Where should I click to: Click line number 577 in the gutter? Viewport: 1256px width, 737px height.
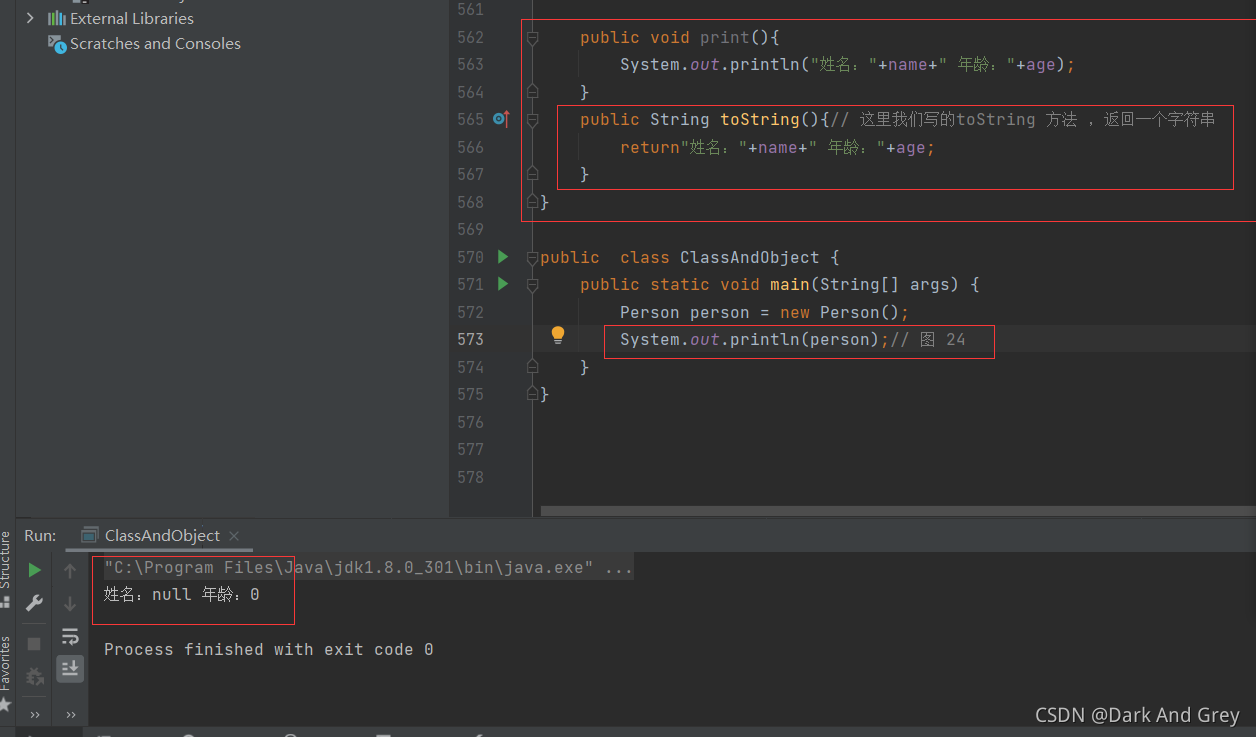(470, 449)
